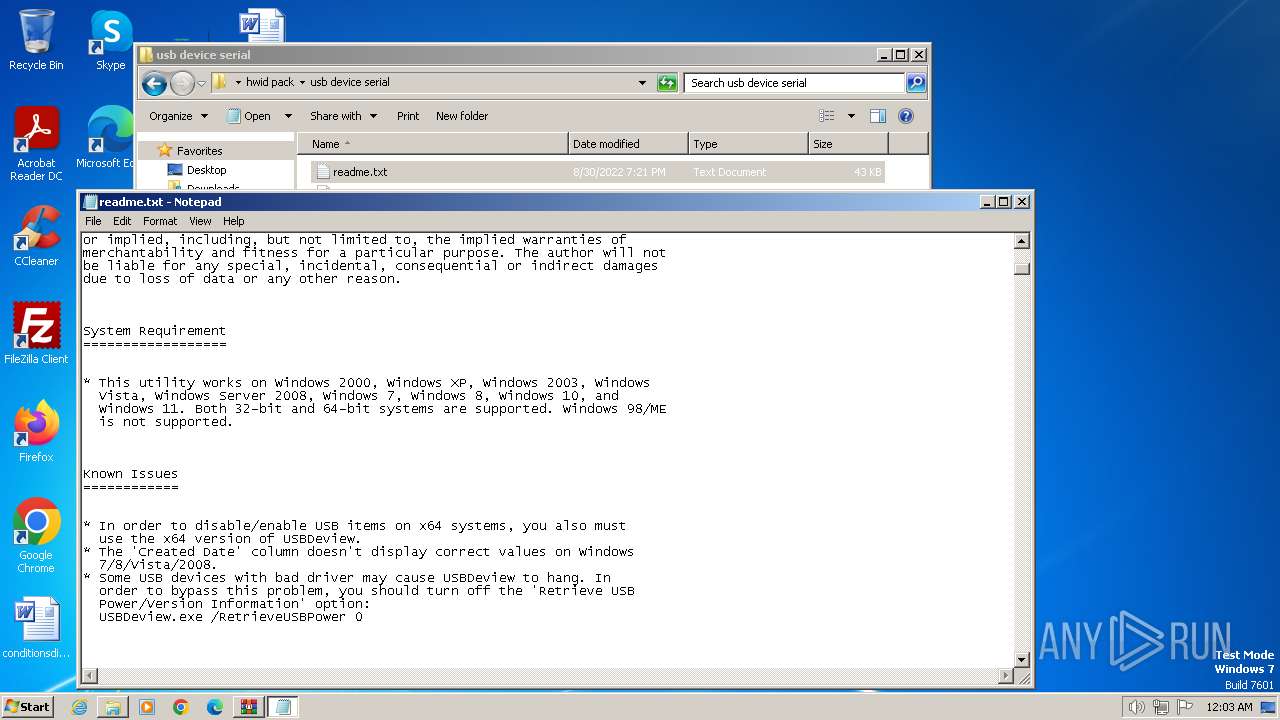This screenshot has width=1280, height=720.
Task: Open the Organize dropdown in Explorer
Action: pos(178,116)
